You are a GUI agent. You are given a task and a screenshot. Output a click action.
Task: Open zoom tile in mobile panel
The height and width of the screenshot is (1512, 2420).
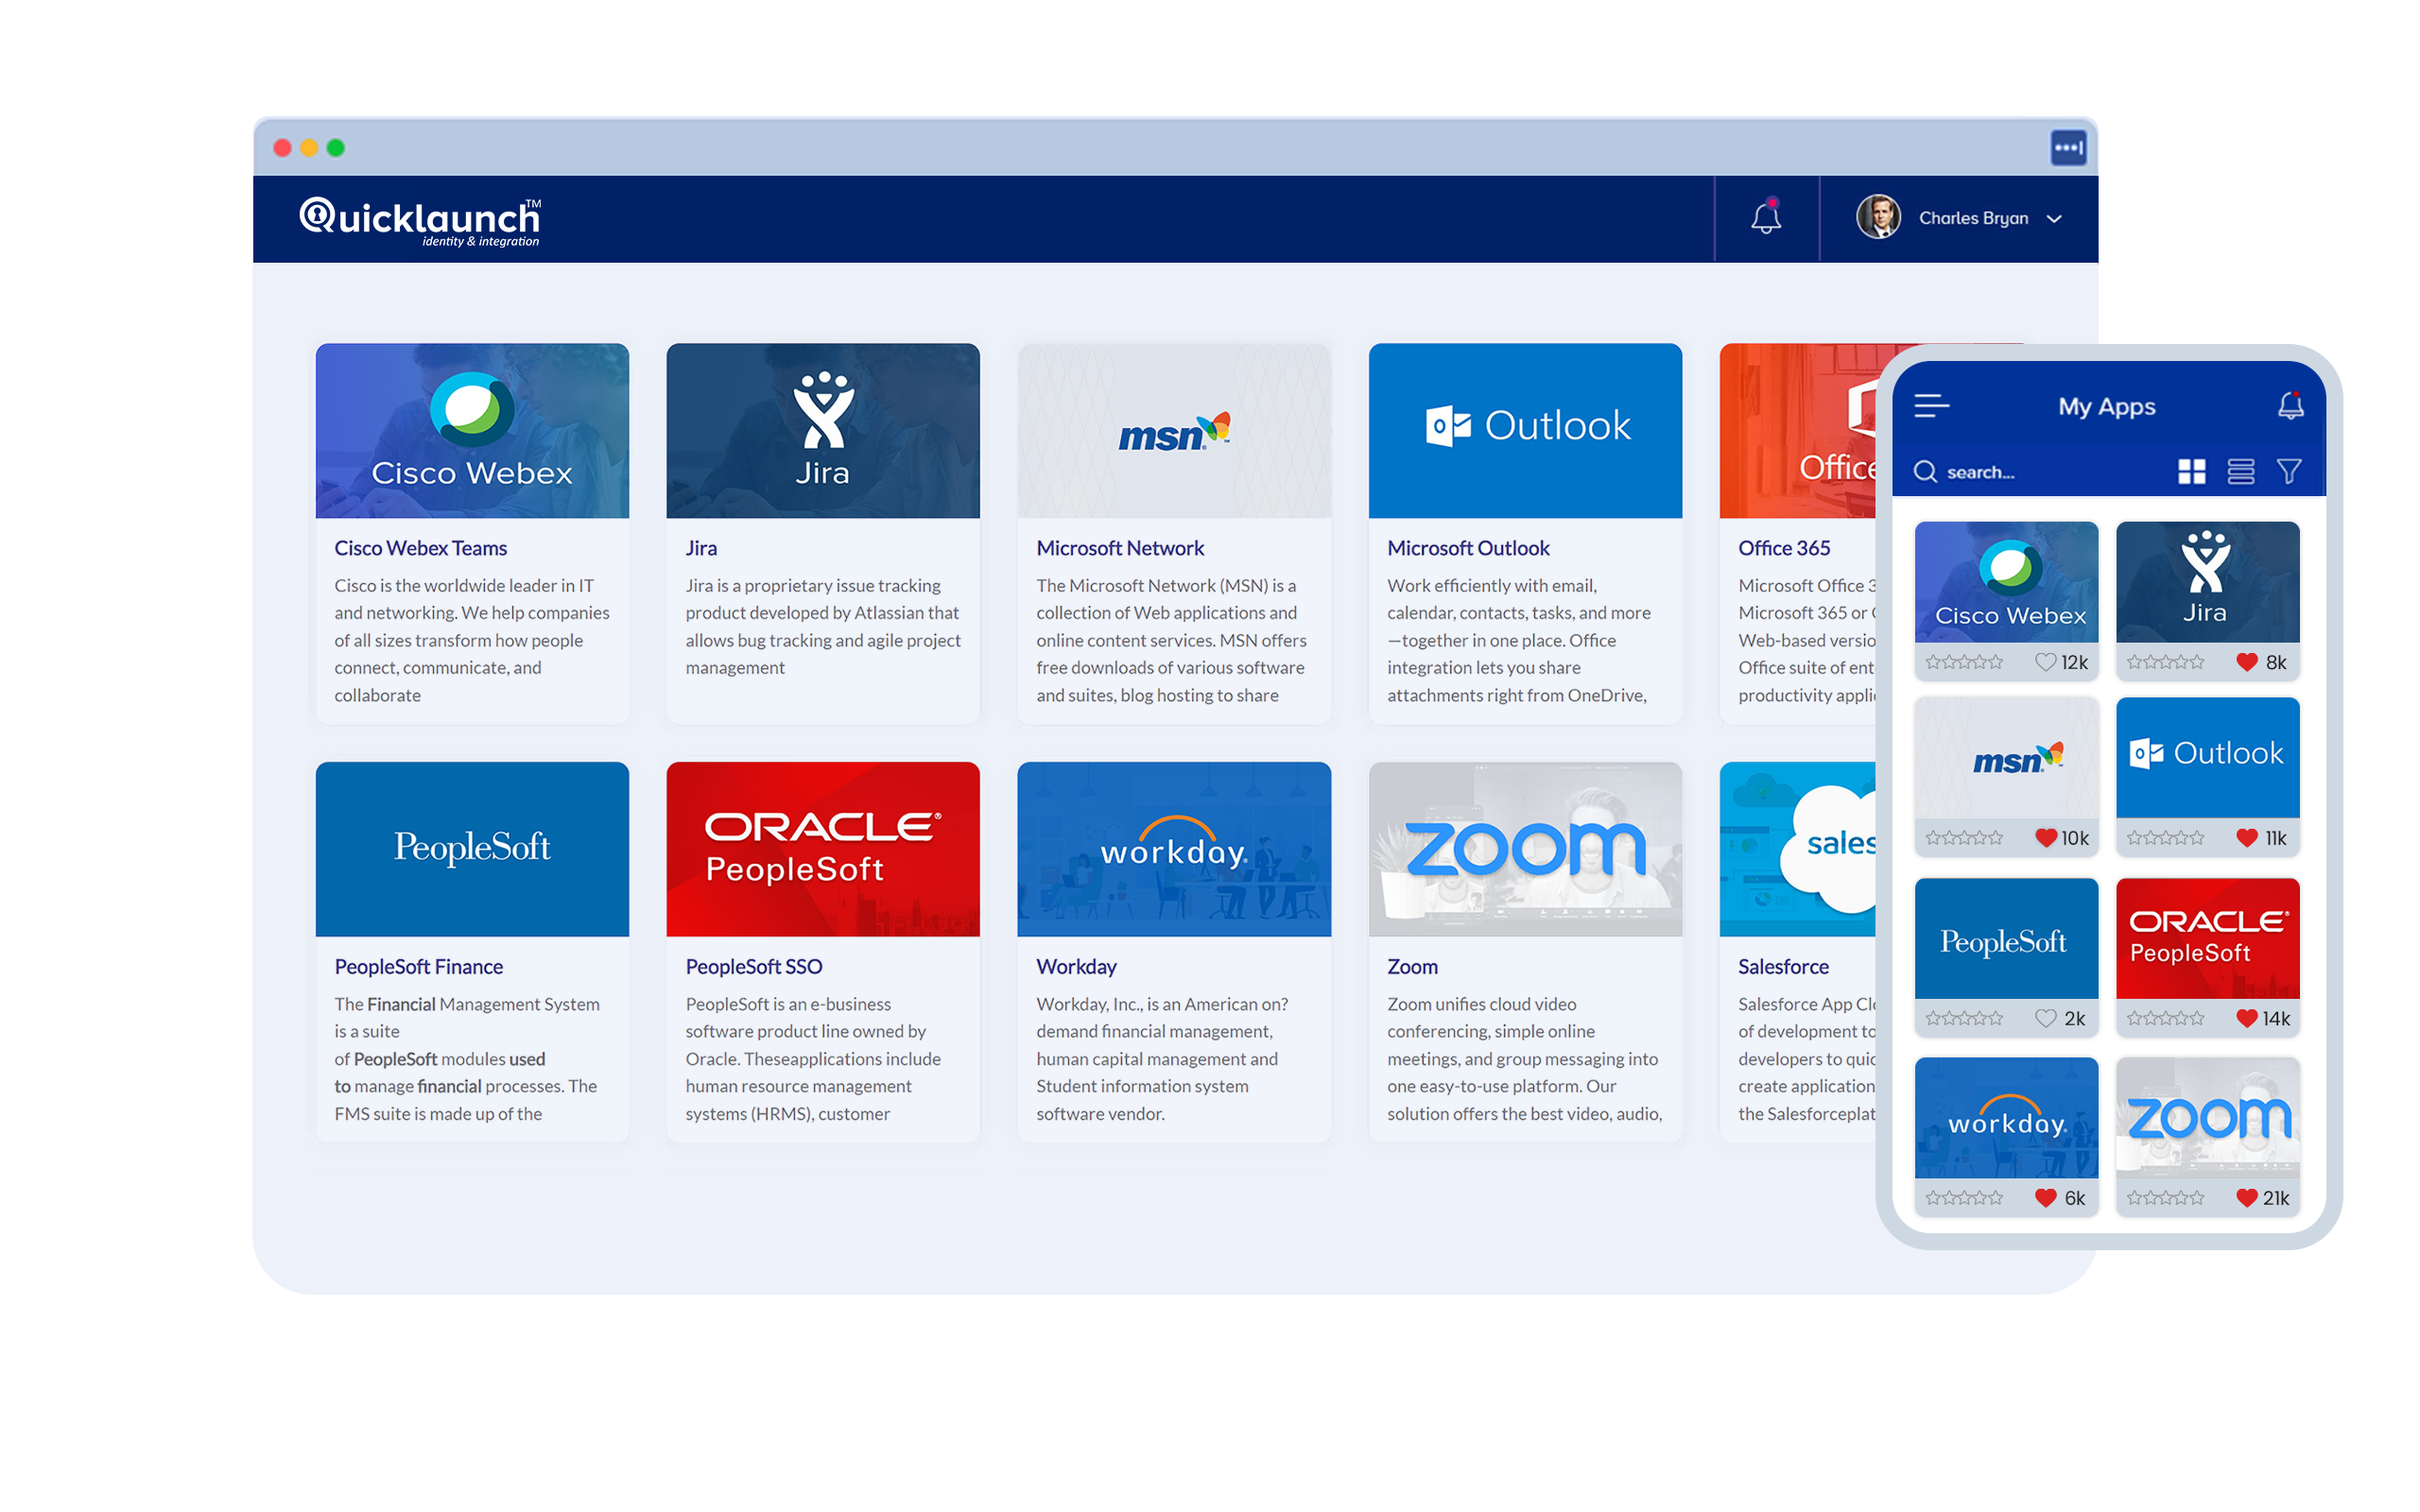click(x=2207, y=1118)
